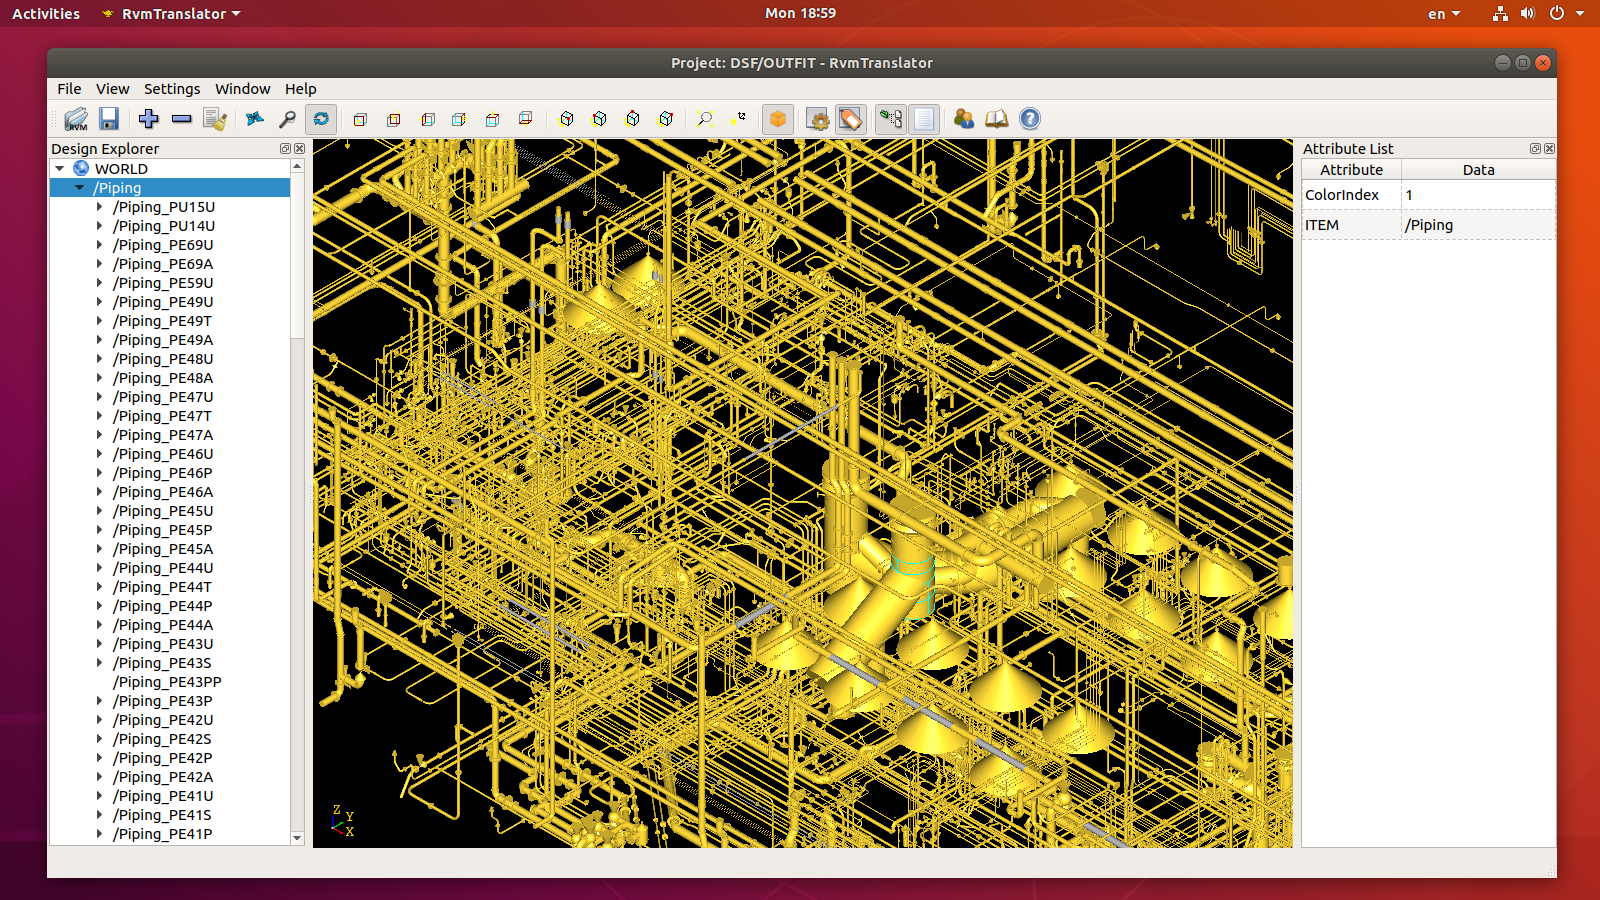1600x900 pixels.
Task: Collapse the WORLD tree node
Action: pyautogui.click(x=60, y=169)
